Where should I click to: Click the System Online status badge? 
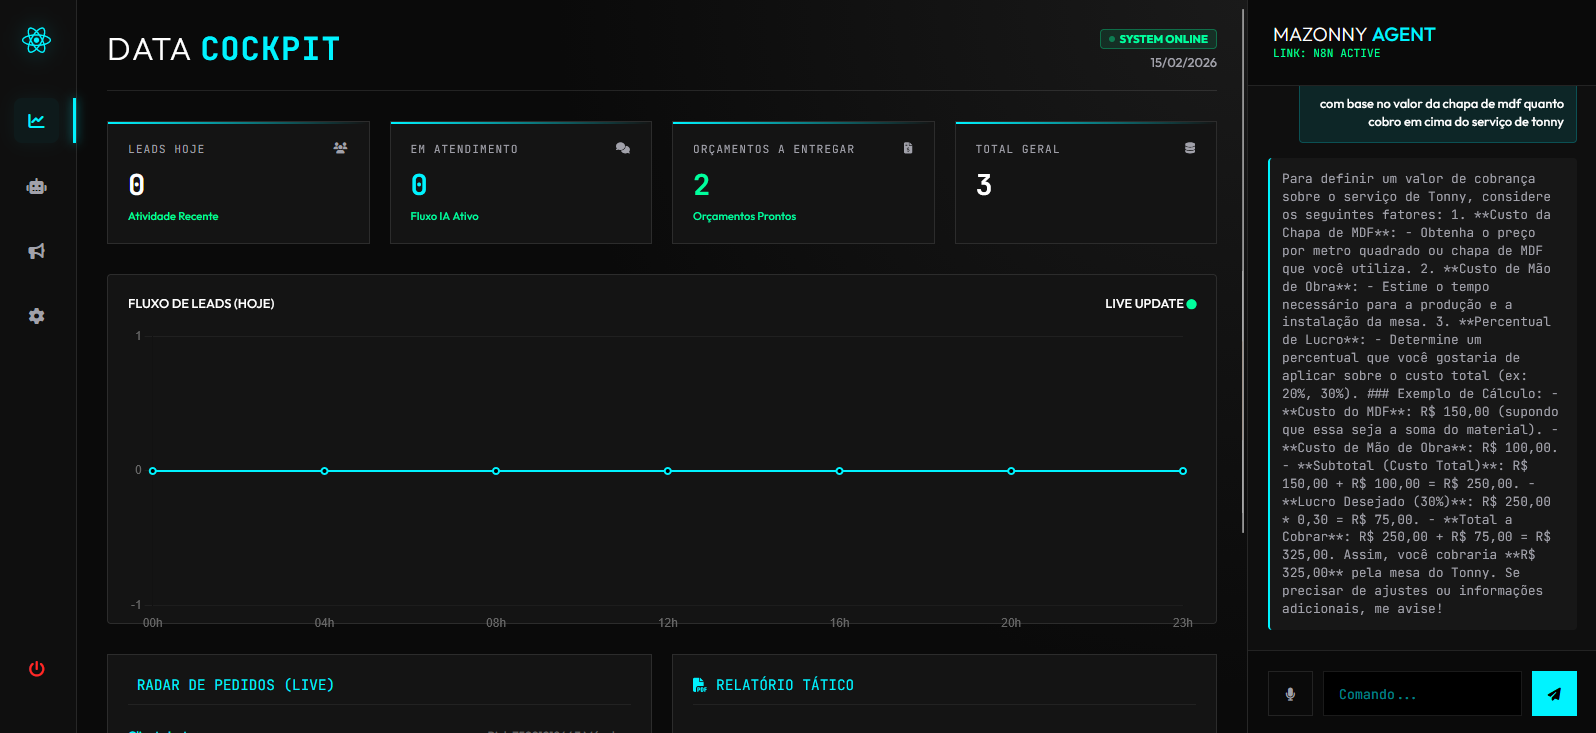coord(1158,39)
